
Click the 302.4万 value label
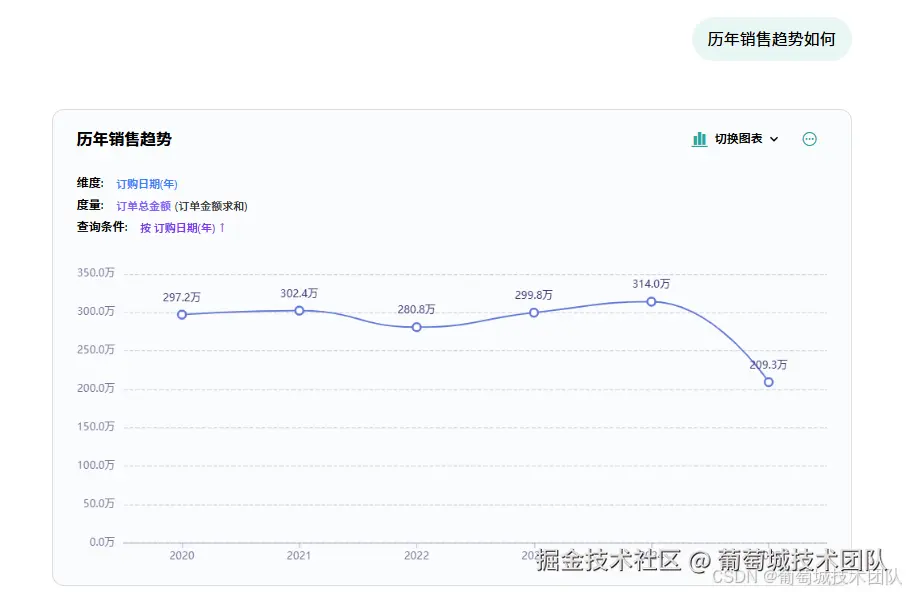(x=299, y=293)
